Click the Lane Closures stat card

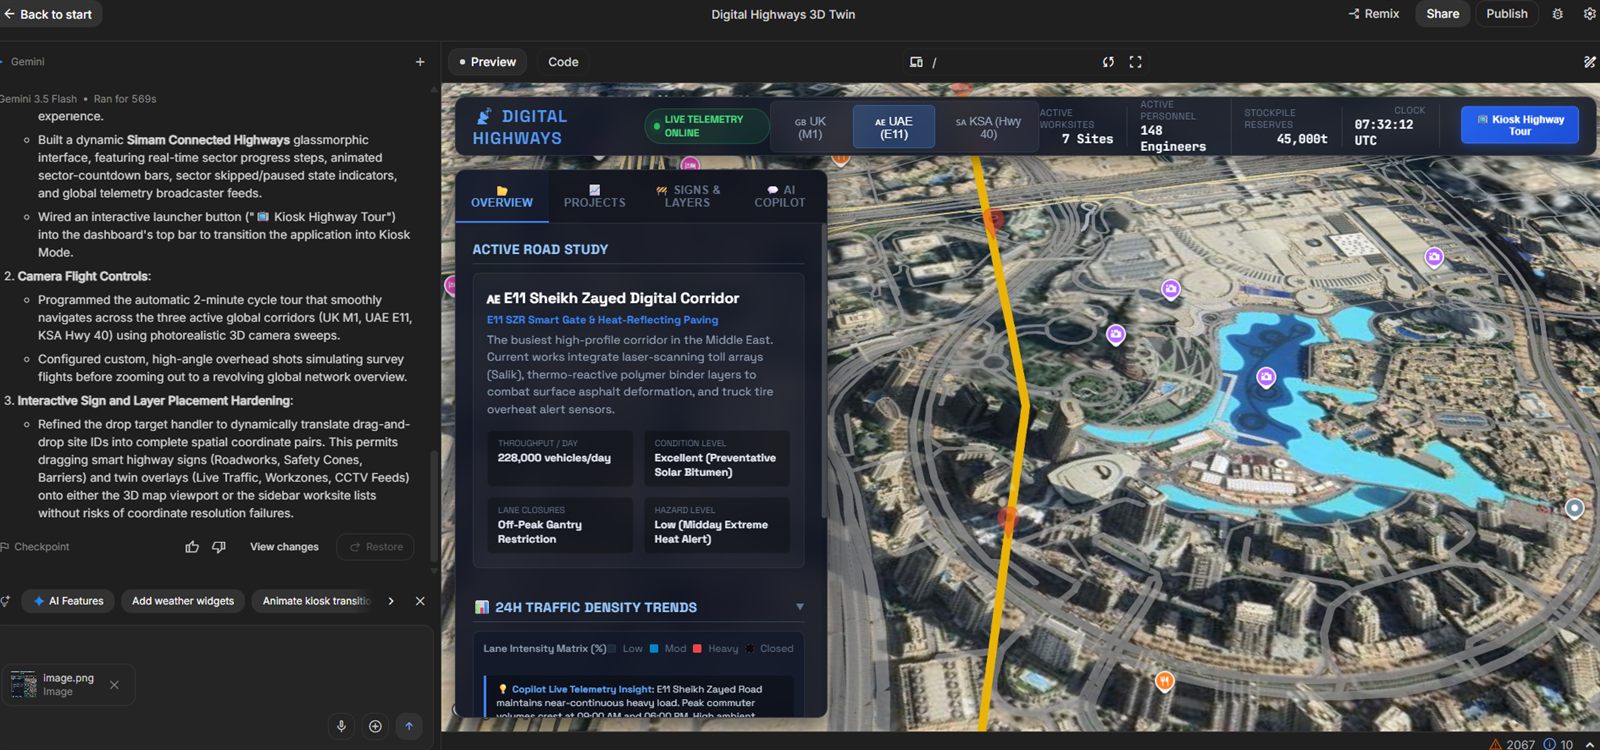[x=560, y=525]
